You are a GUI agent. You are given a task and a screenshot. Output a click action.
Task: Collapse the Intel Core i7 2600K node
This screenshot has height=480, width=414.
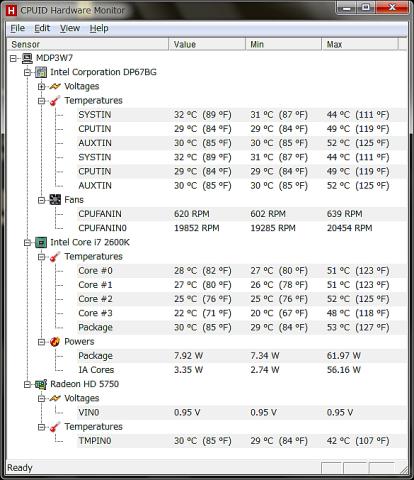[x=28, y=243]
